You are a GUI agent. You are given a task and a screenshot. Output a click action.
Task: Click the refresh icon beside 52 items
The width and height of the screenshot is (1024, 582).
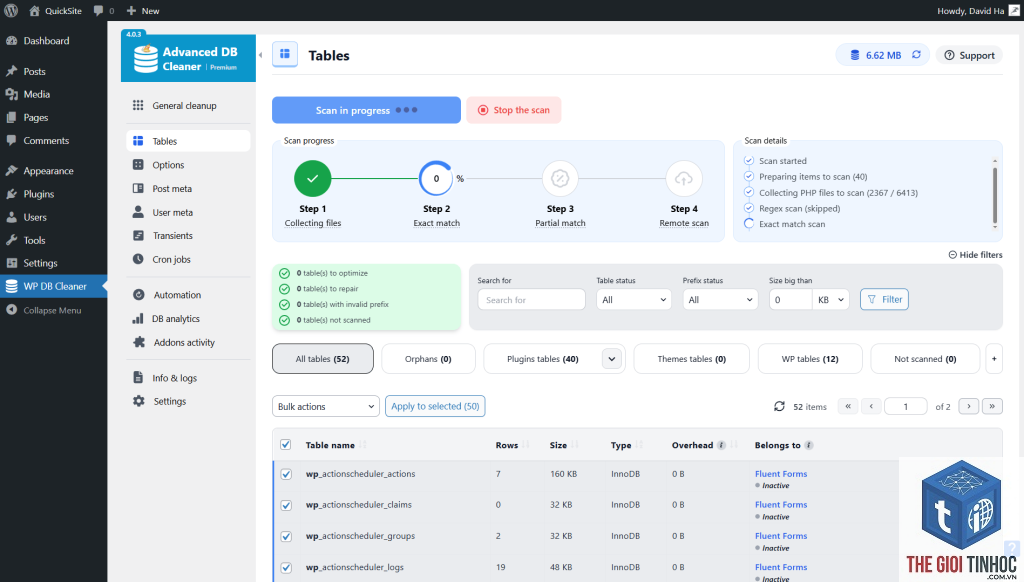(x=779, y=406)
